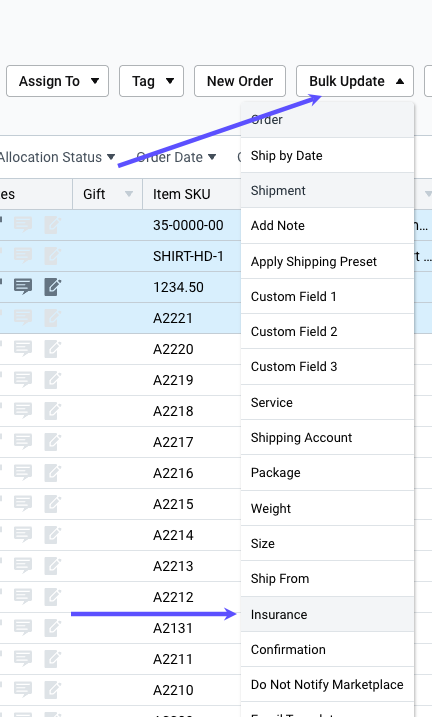Open the Assign To dropdown
Viewport: 432px width, 717px height.
(57, 81)
